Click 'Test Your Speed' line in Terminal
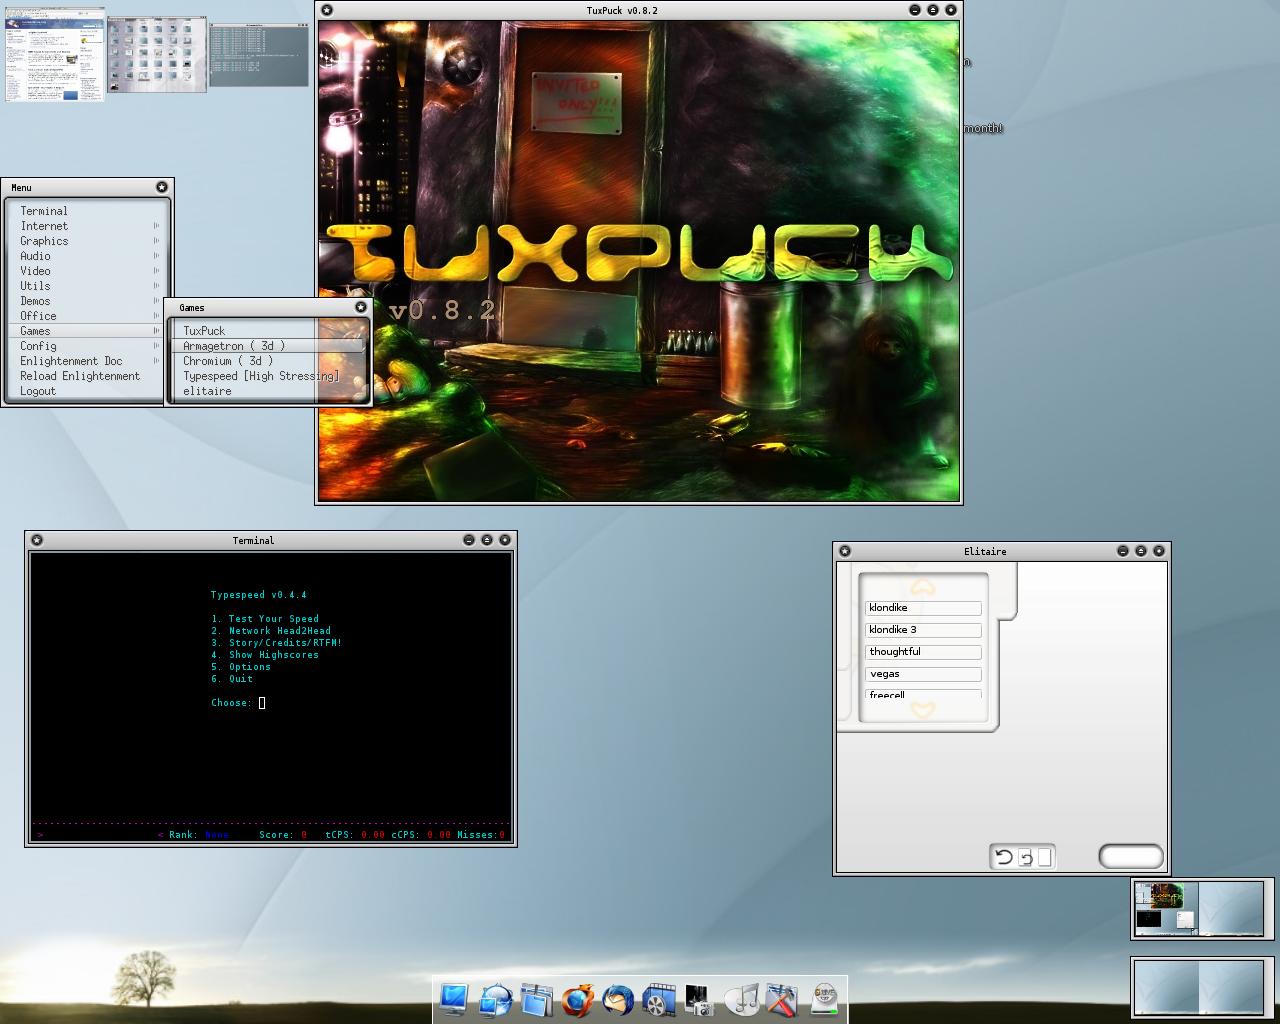 (265, 619)
